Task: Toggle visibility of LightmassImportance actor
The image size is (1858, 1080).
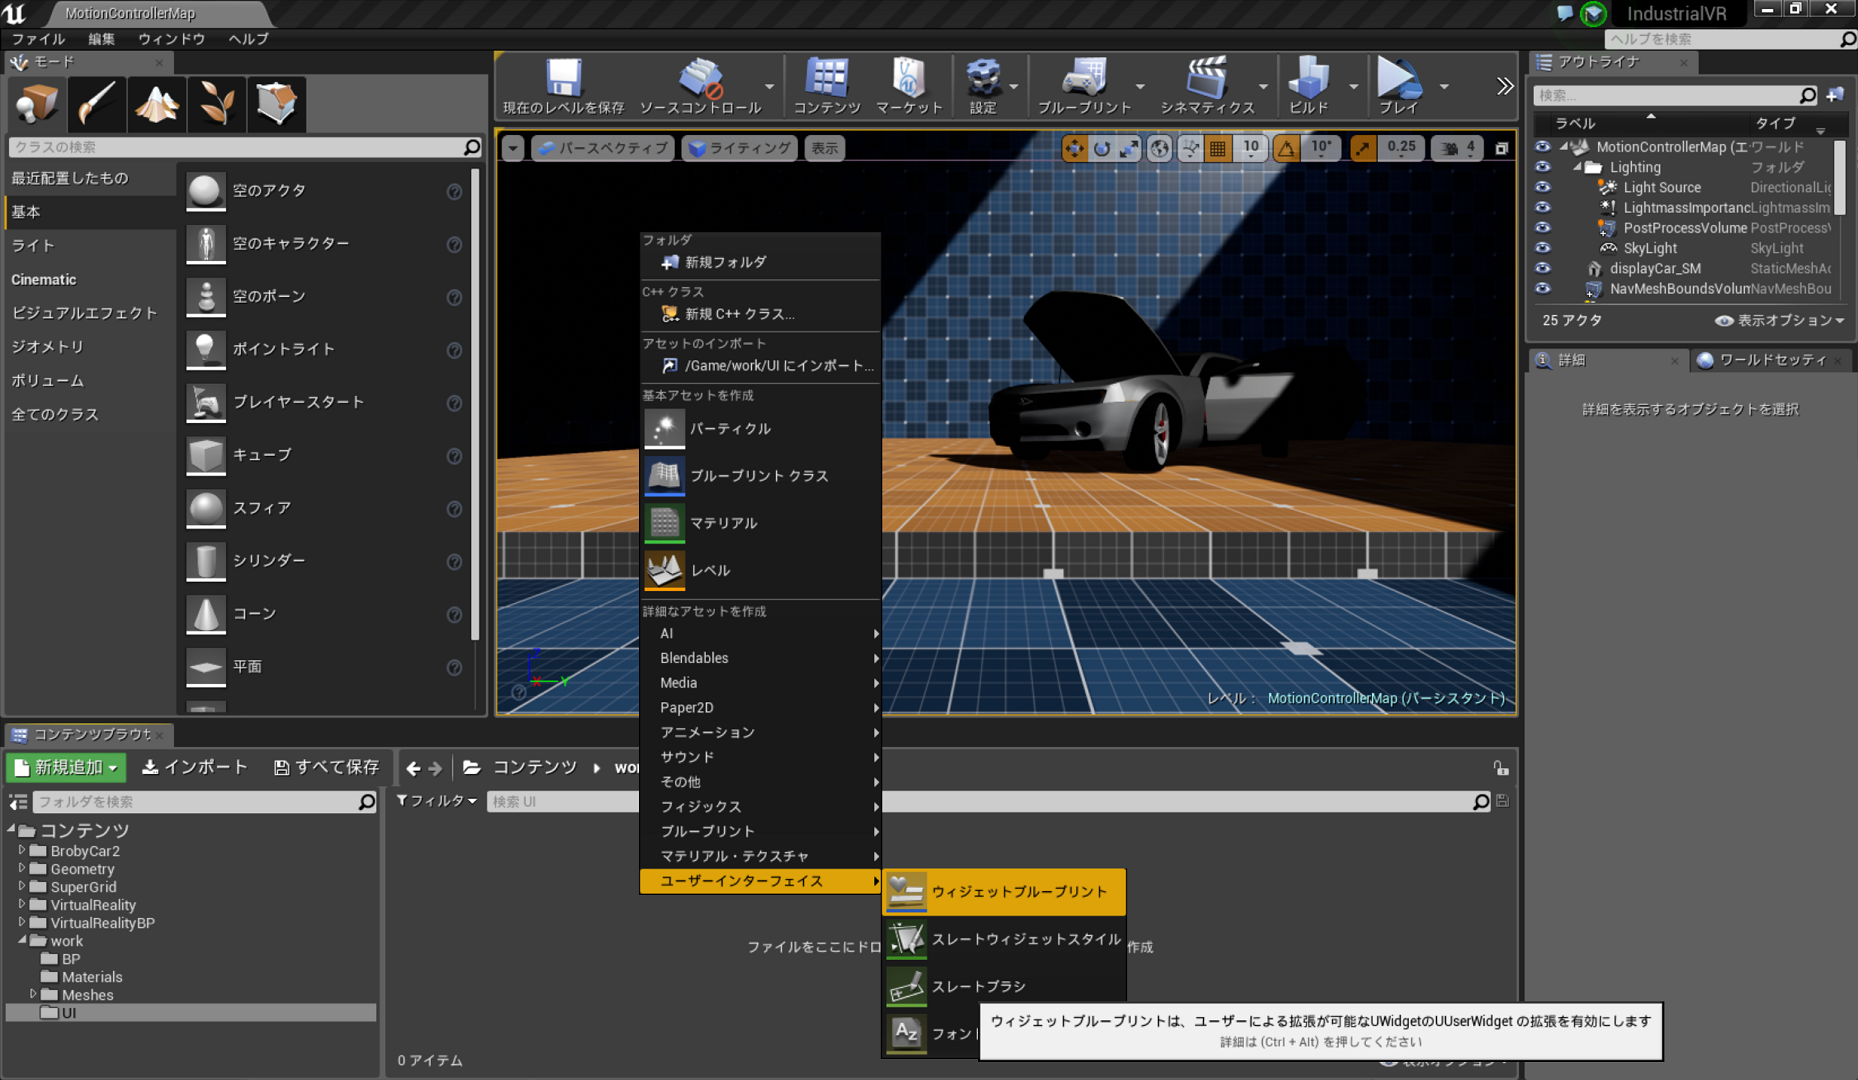Action: 1543,208
